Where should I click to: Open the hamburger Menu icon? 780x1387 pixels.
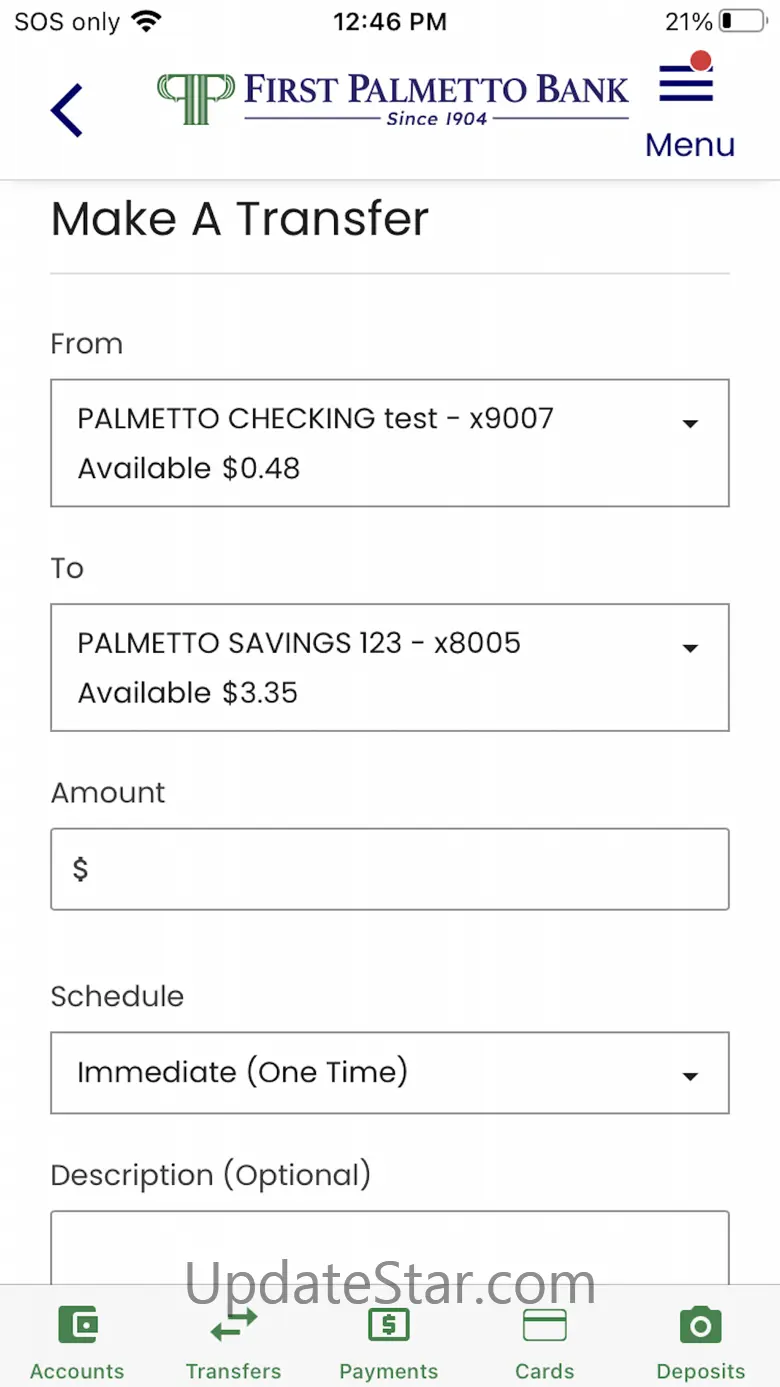(x=686, y=84)
